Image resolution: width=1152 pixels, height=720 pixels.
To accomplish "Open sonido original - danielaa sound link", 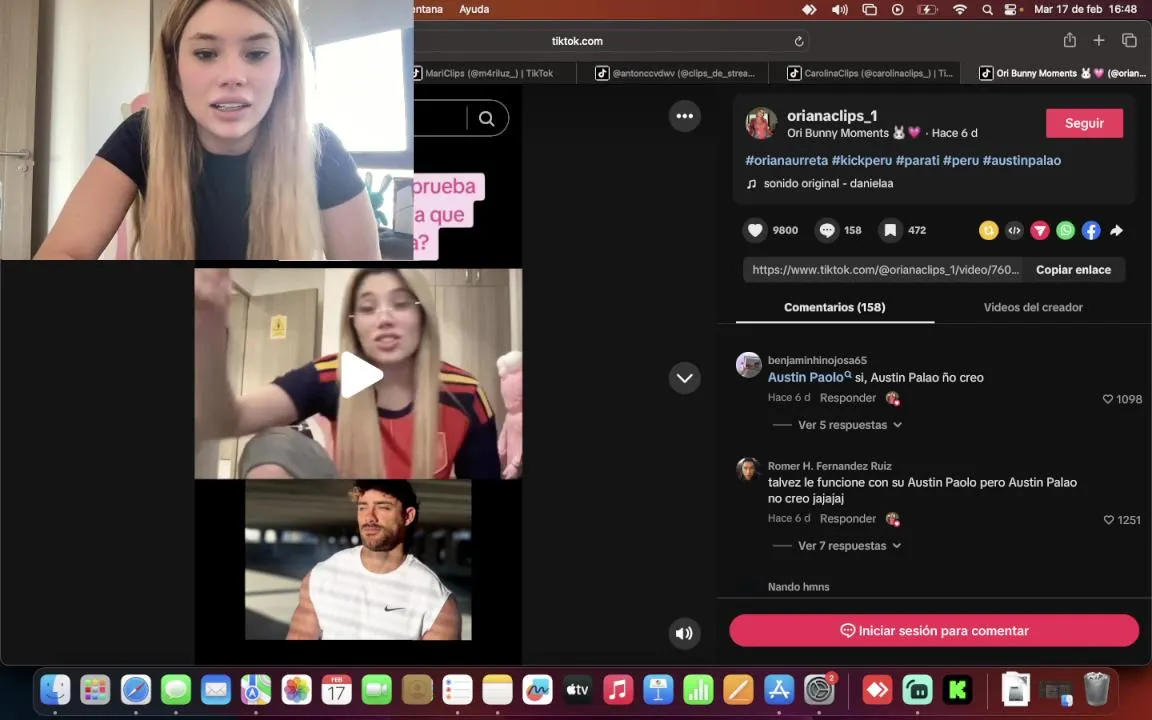I will pos(828,184).
